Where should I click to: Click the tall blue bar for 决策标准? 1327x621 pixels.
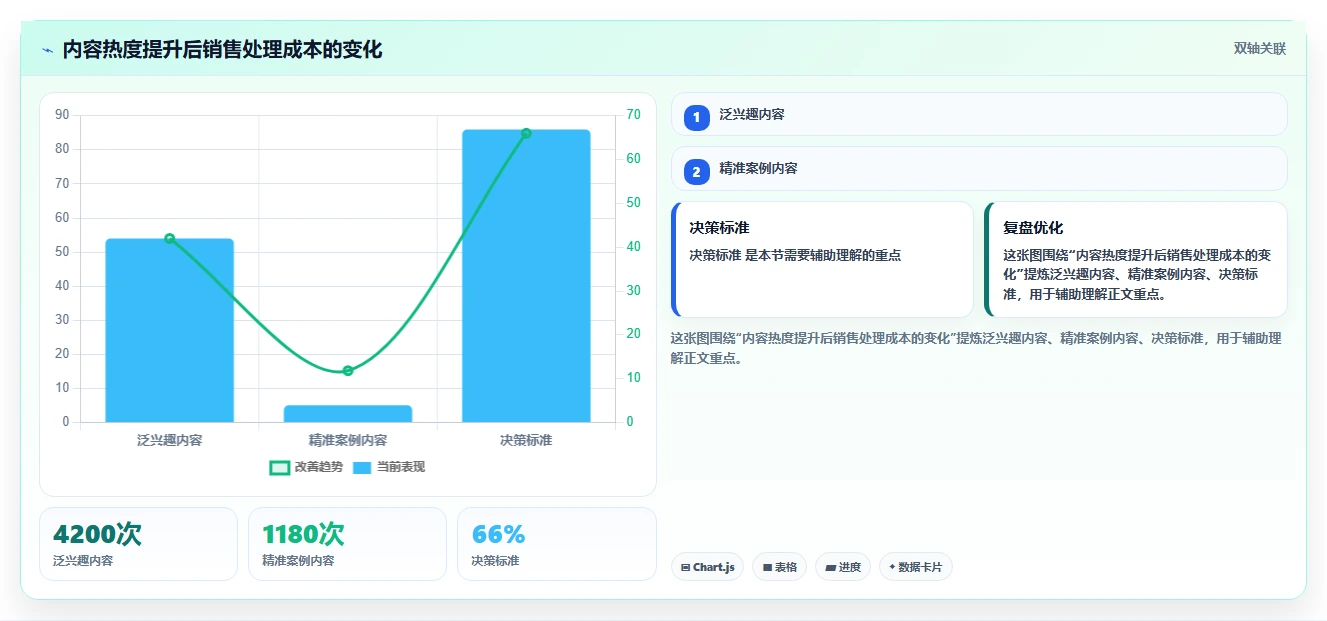point(526,275)
